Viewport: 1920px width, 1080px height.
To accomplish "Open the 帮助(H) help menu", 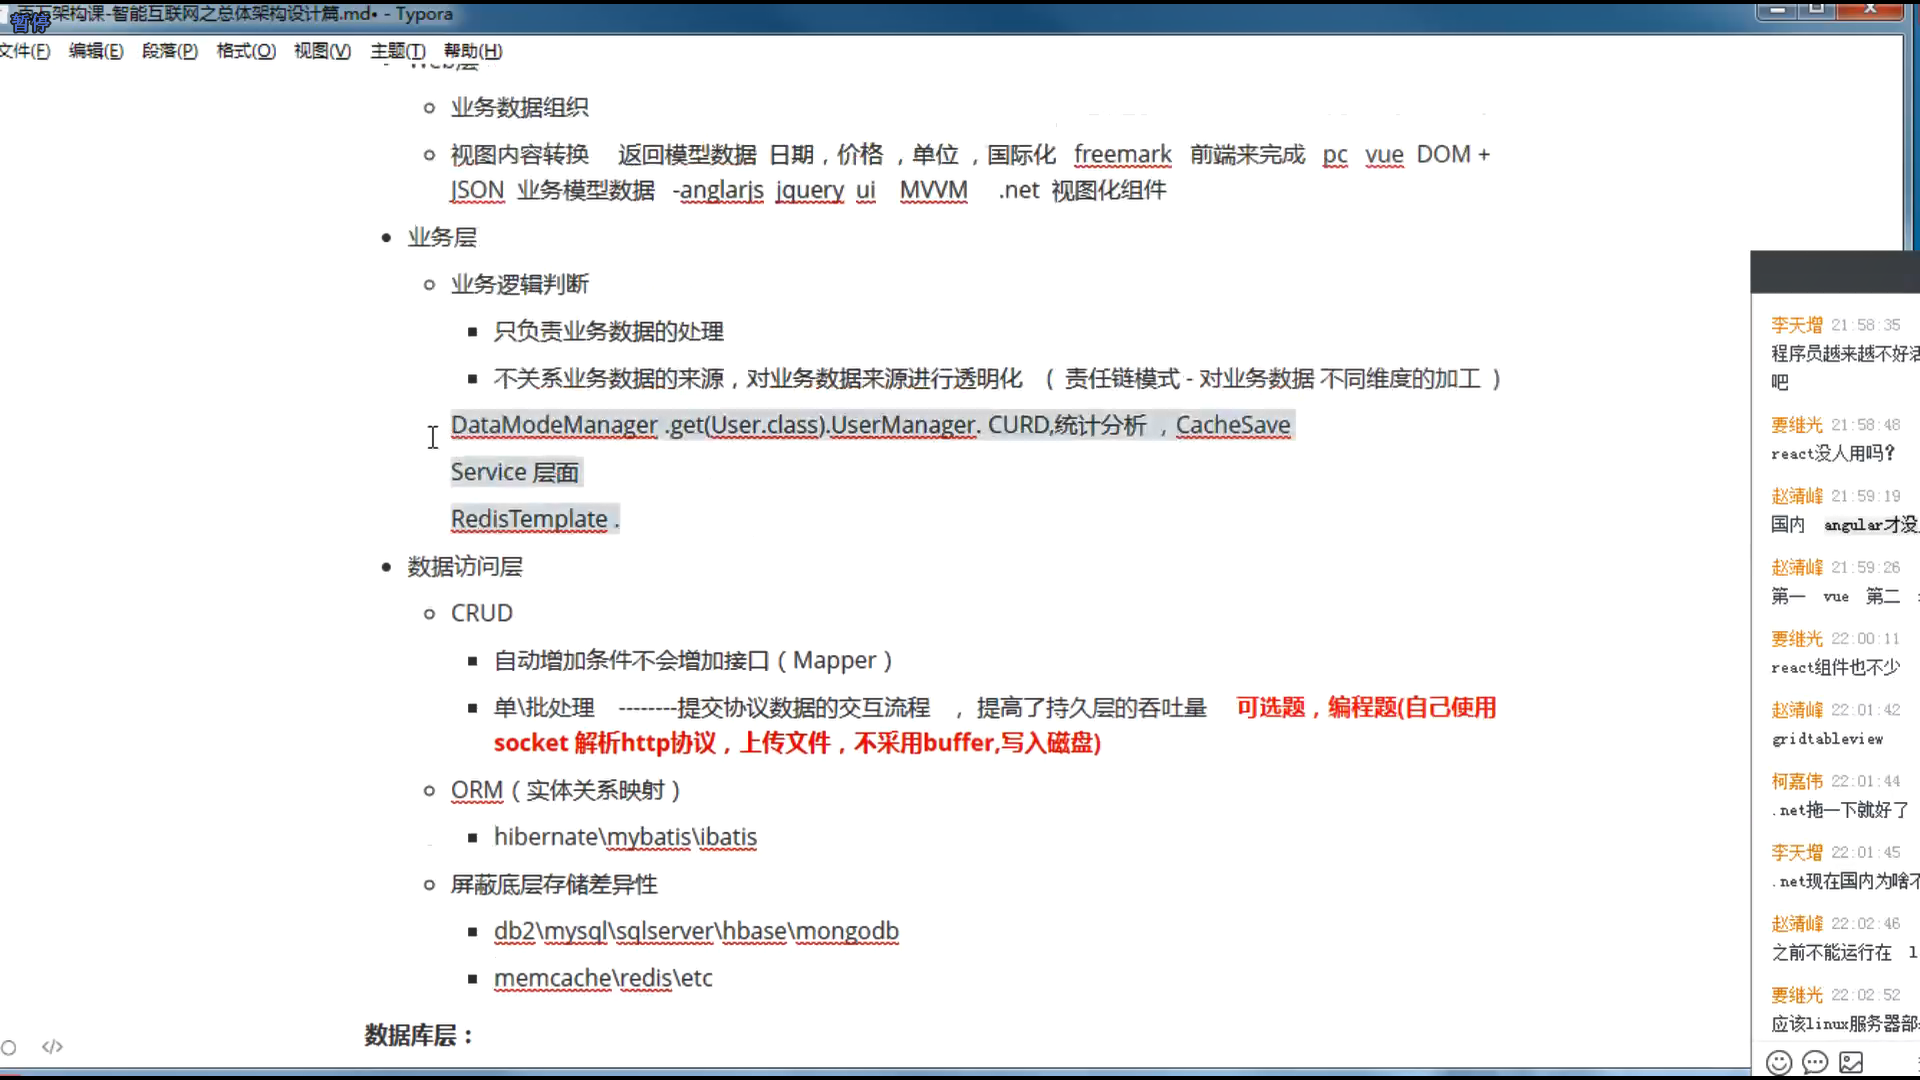I will point(473,51).
